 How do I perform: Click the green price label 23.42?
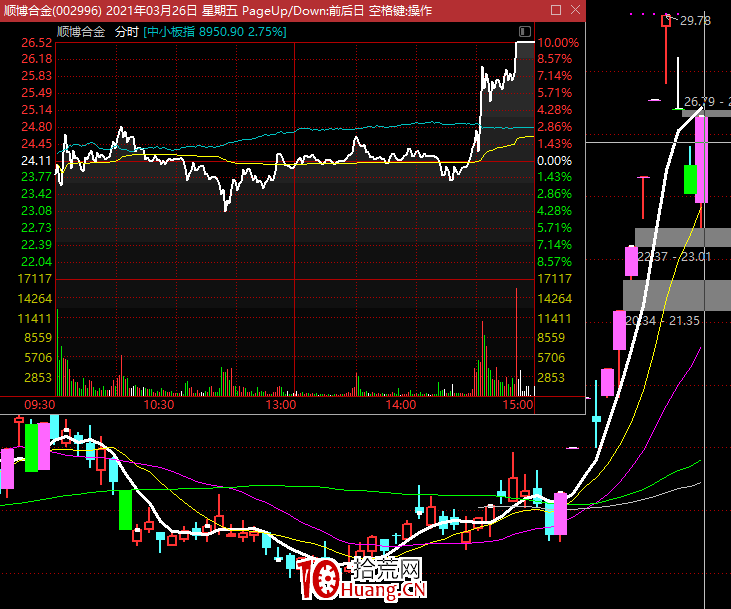click(x=36, y=194)
